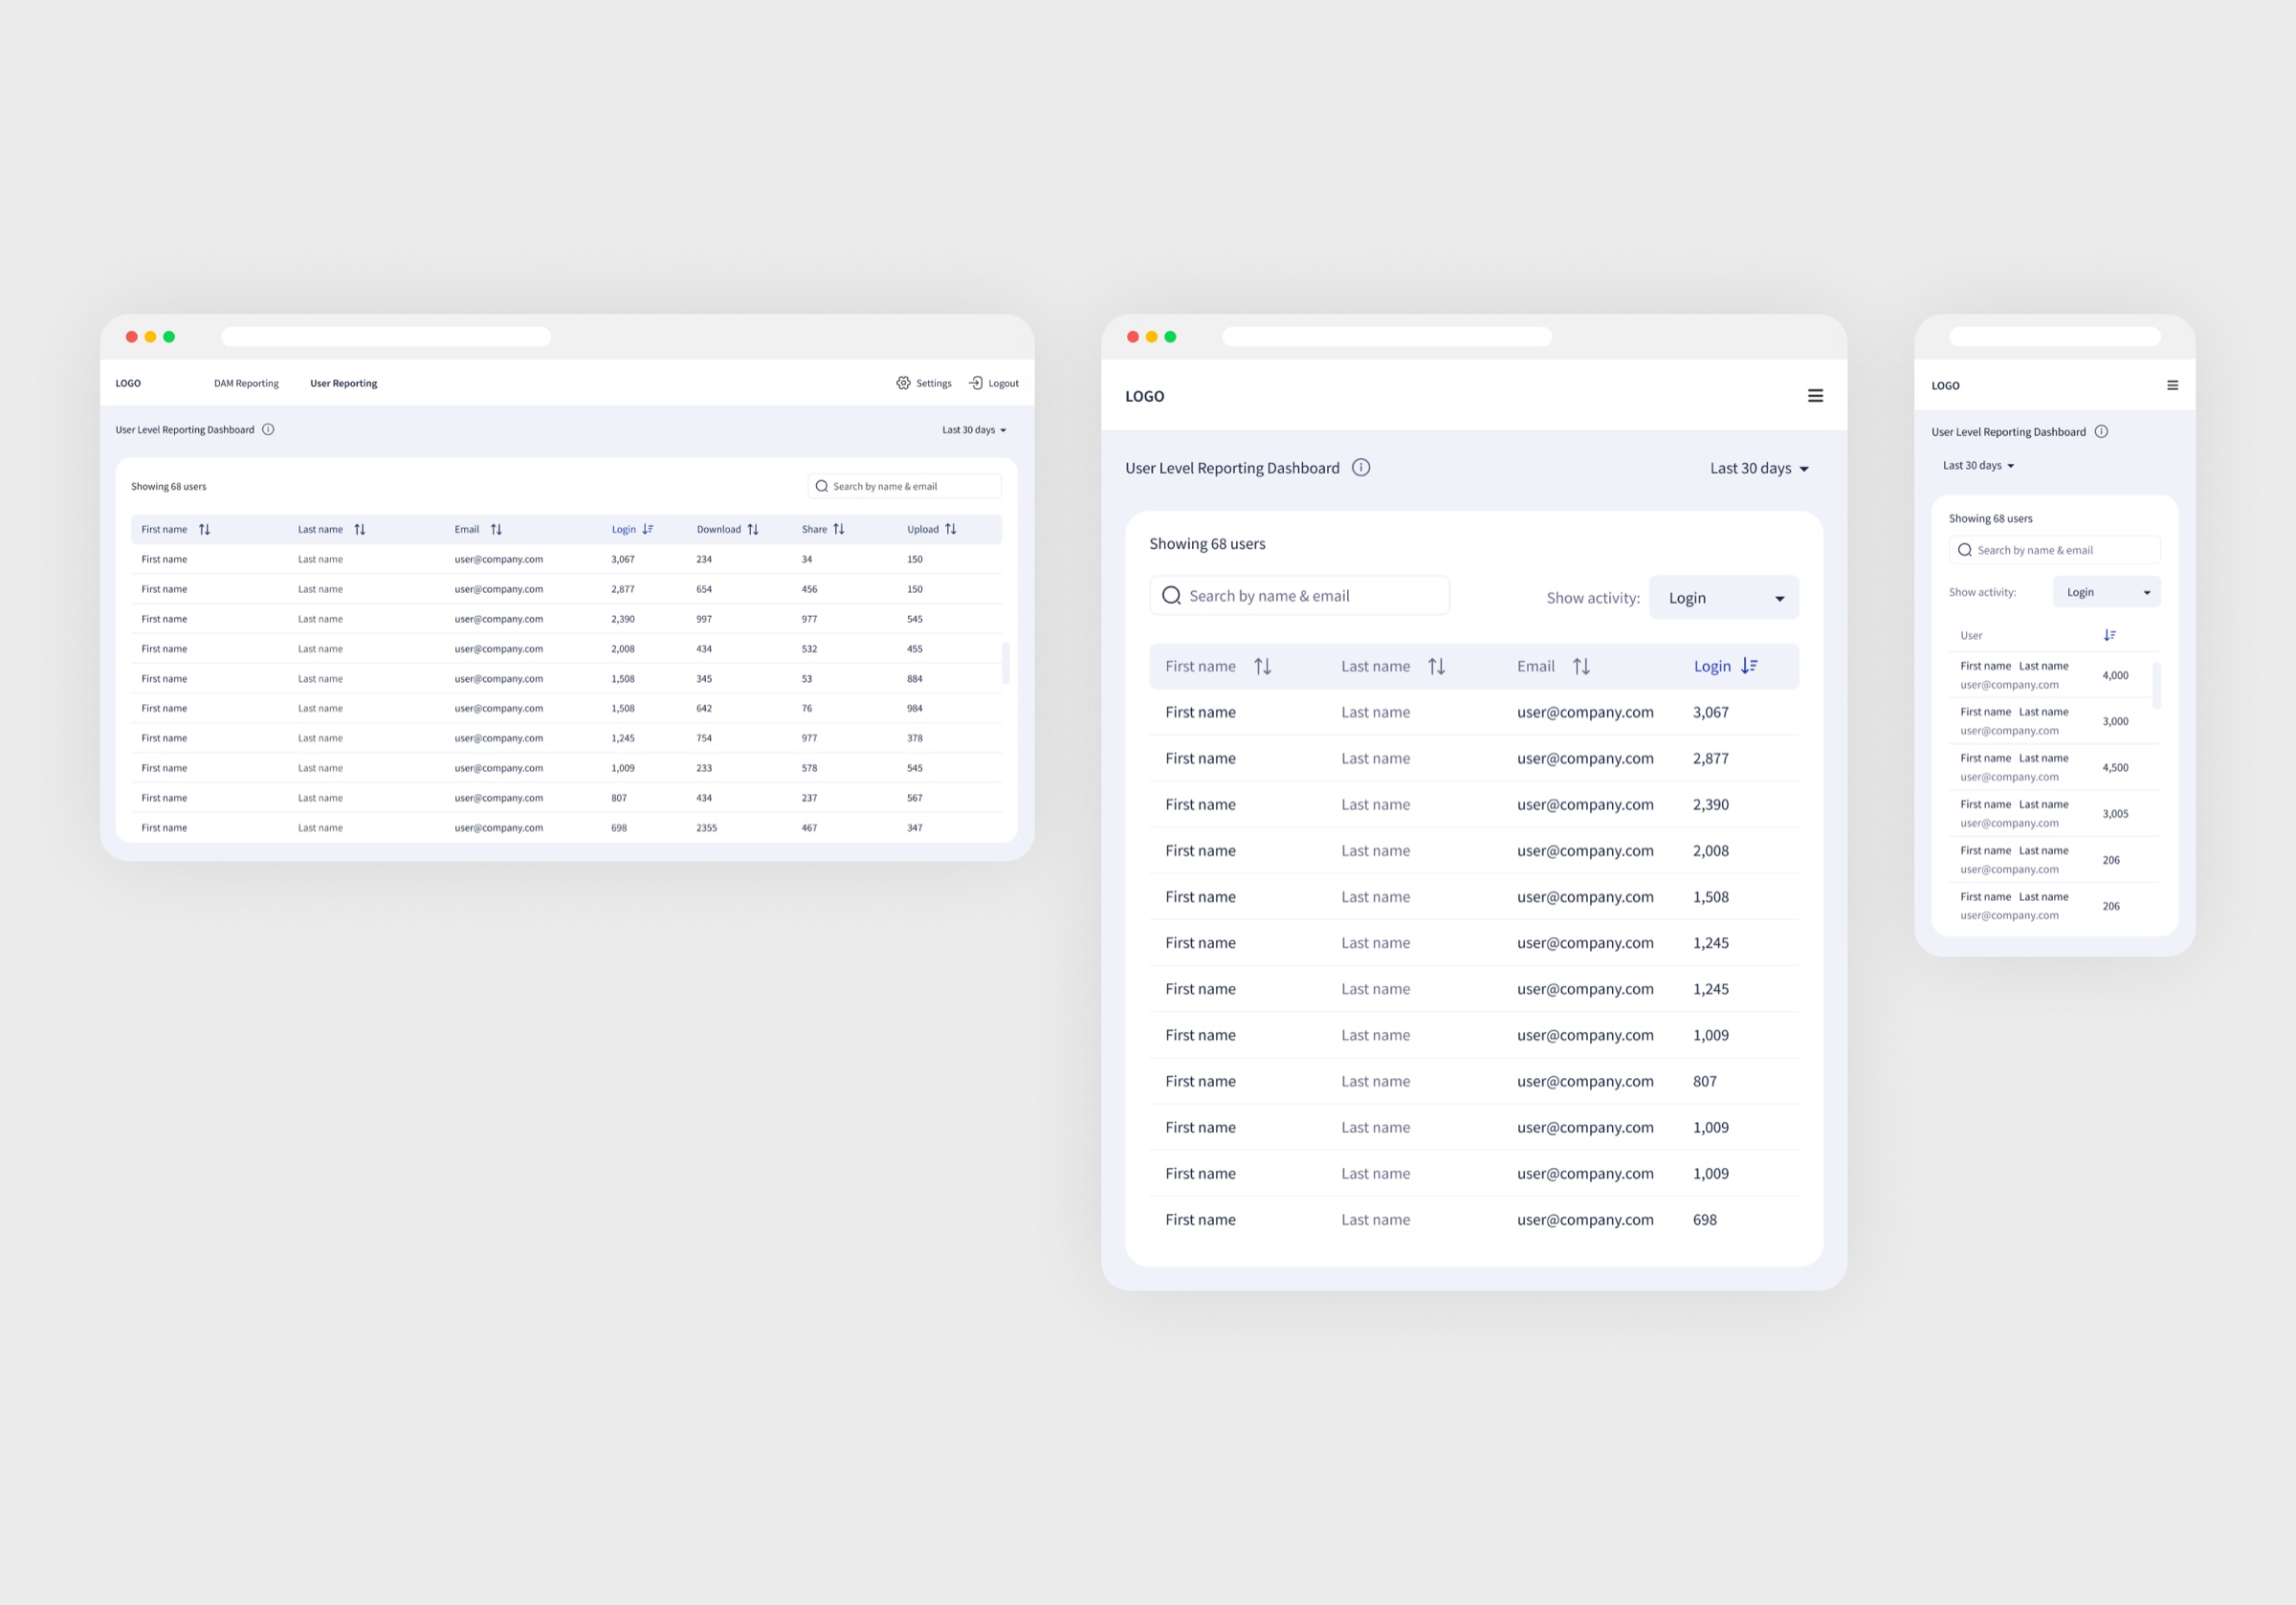Toggle Last name sort arrows in tablet table
This screenshot has height=1605, width=2296.
1437,666
